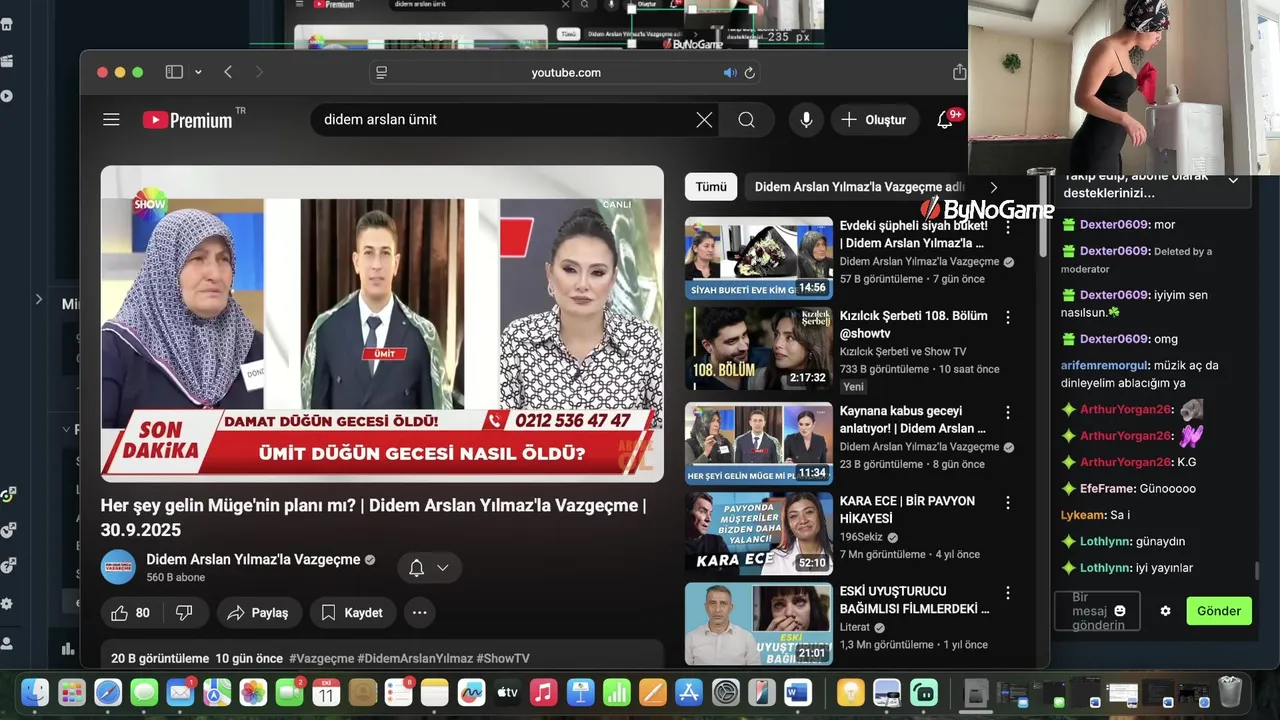
Task: Mute the tab audio speaker in address bar
Action: pyautogui.click(x=730, y=72)
